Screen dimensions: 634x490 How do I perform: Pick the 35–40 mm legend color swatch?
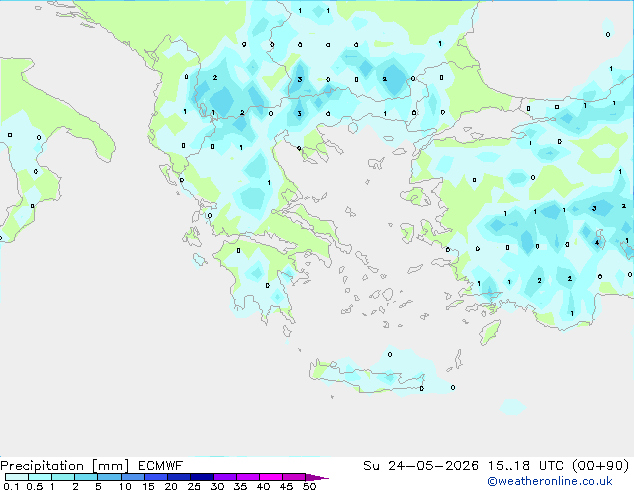pos(248,477)
